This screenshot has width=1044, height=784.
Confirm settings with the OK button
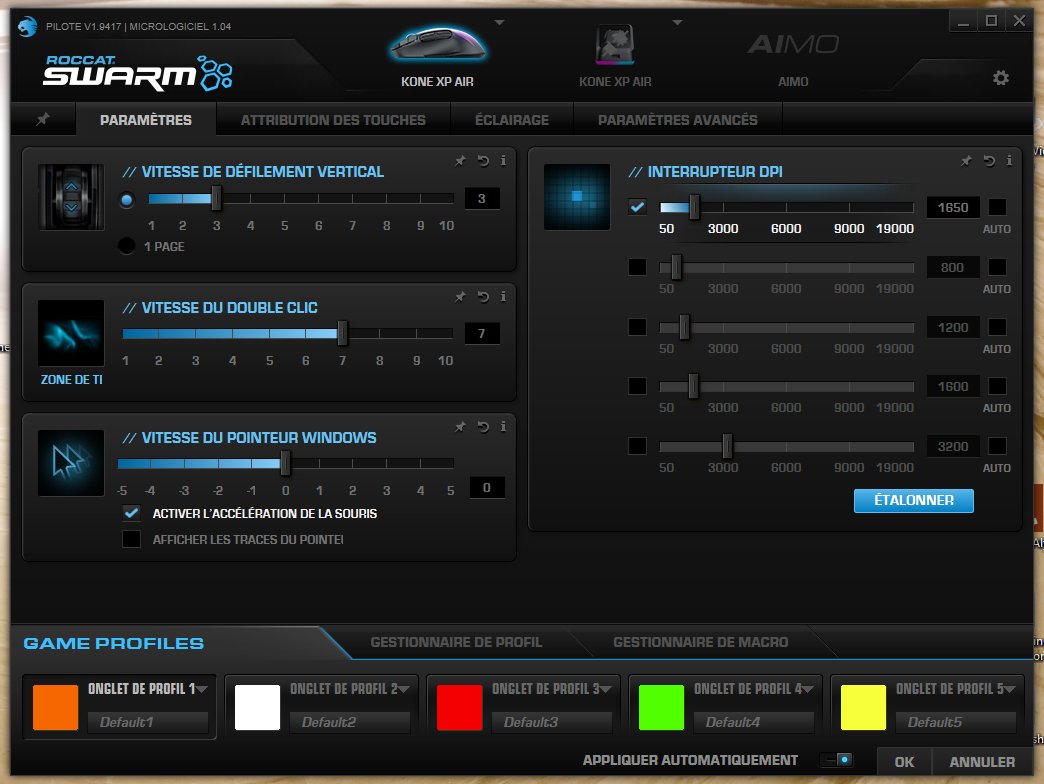pyautogui.click(x=903, y=761)
